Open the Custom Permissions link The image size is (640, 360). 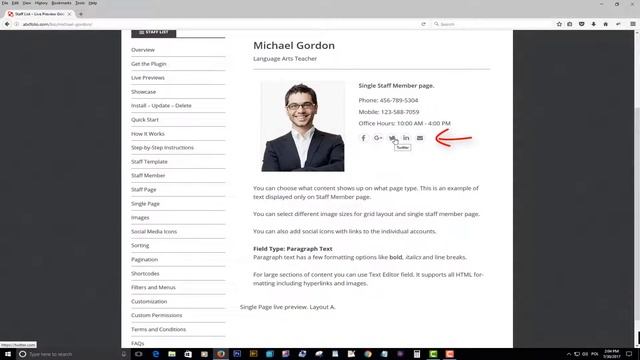157,315
